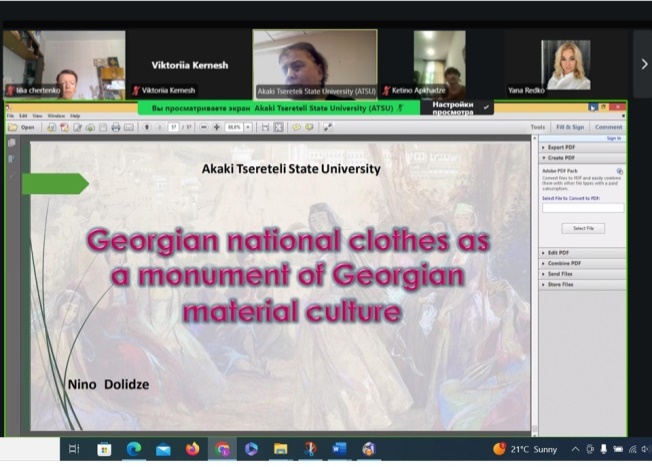Open File Explorer from the taskbar
This screenshot has width=652, height=467.
pos(281,449)
